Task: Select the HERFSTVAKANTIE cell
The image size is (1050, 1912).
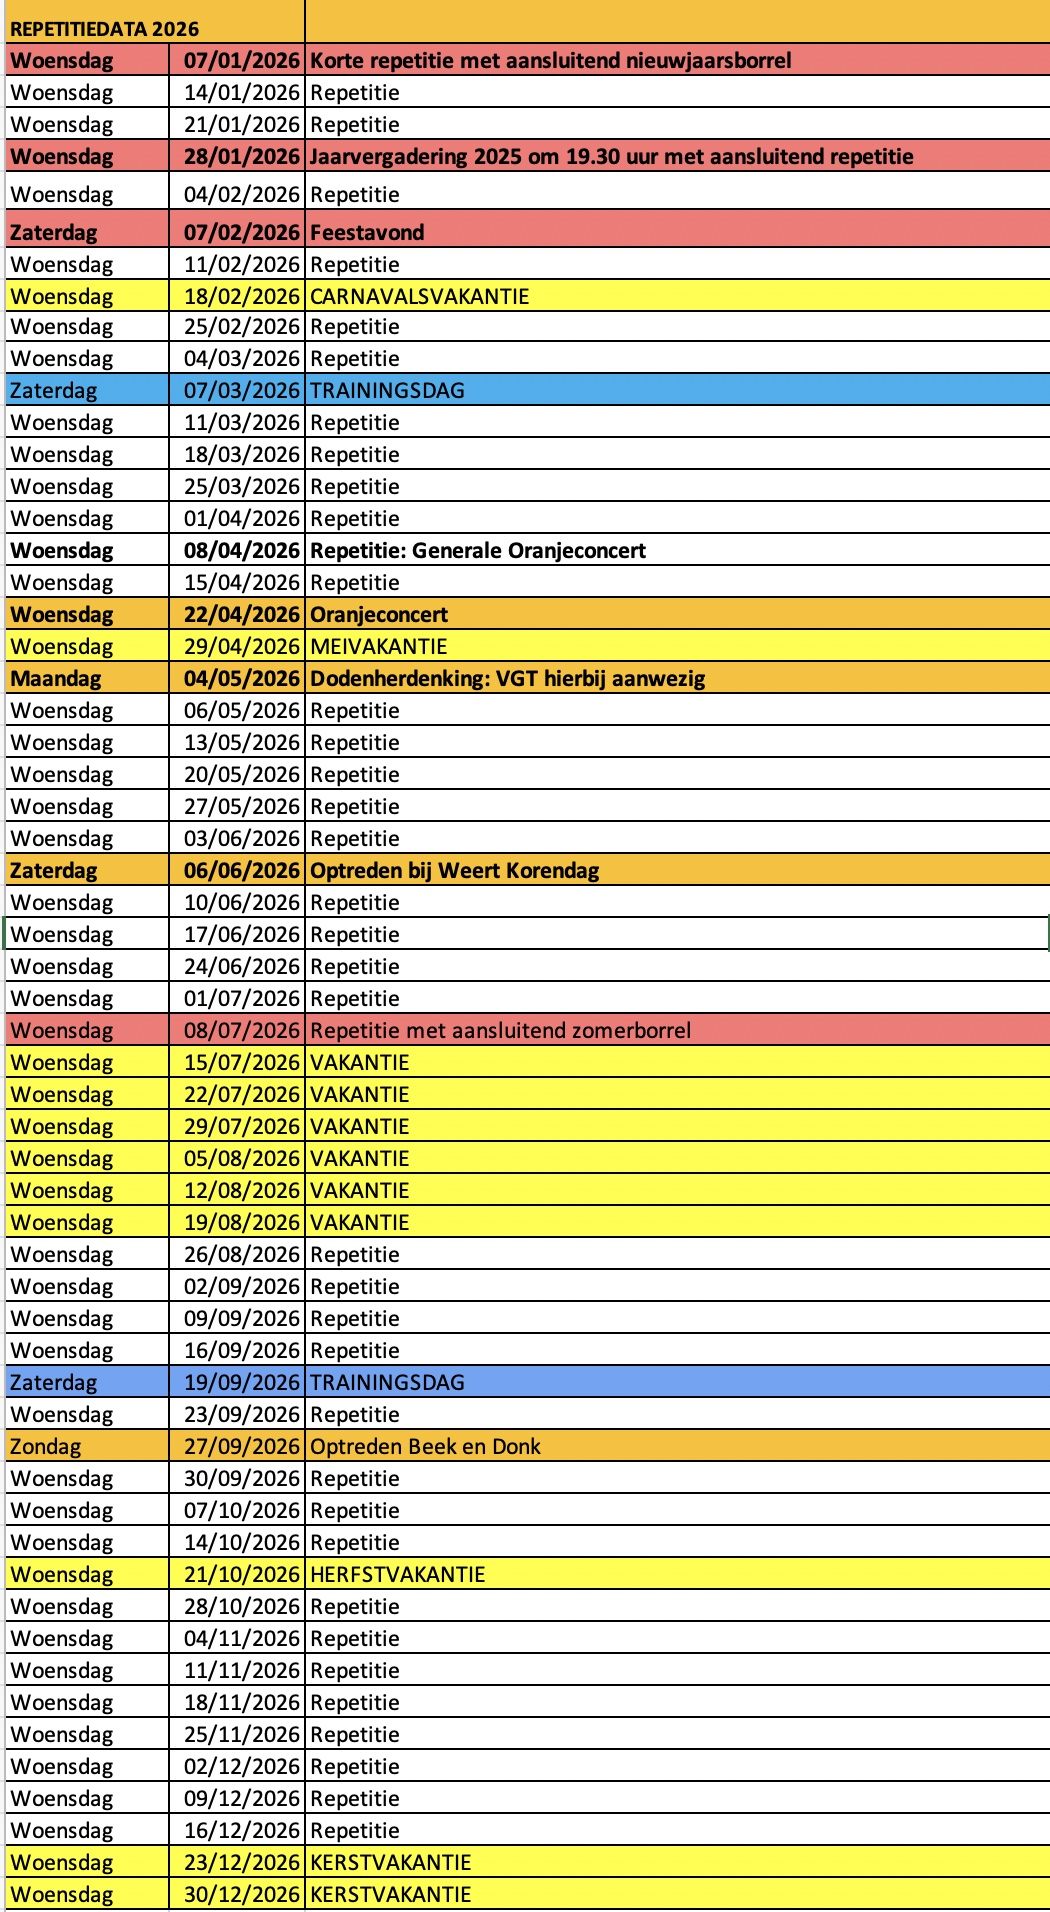Action: click(397, 1574)
